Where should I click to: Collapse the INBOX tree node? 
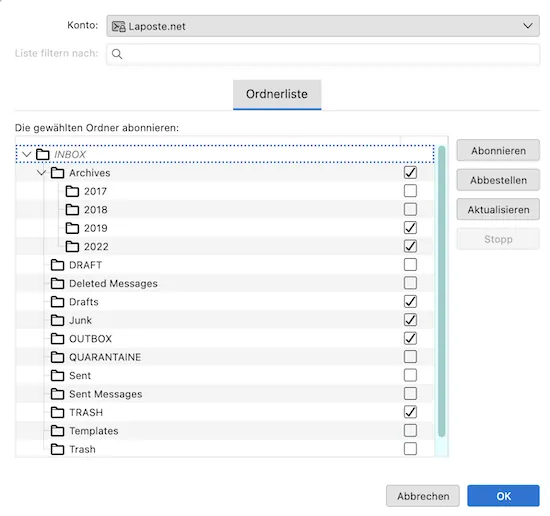[x=27, y=154]
